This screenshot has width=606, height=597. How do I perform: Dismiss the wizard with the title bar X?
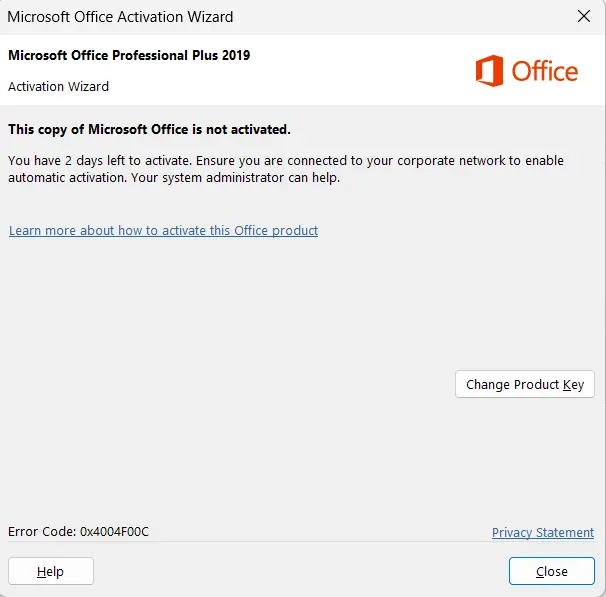584,16
